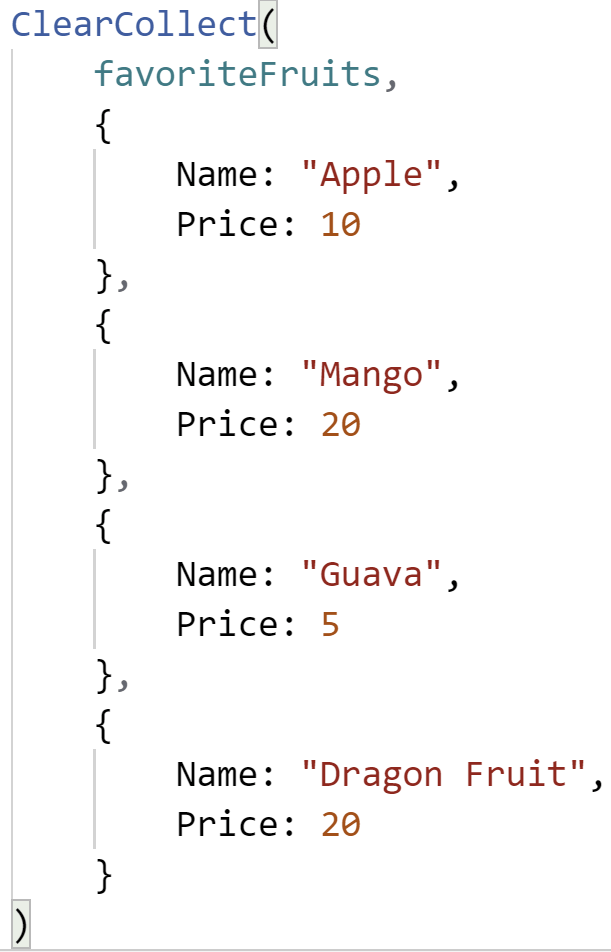Image resolution: width=611 pixels, height=952 pixels.
Task: Click the Name key in the Apple record
Action: coord(217,174)
